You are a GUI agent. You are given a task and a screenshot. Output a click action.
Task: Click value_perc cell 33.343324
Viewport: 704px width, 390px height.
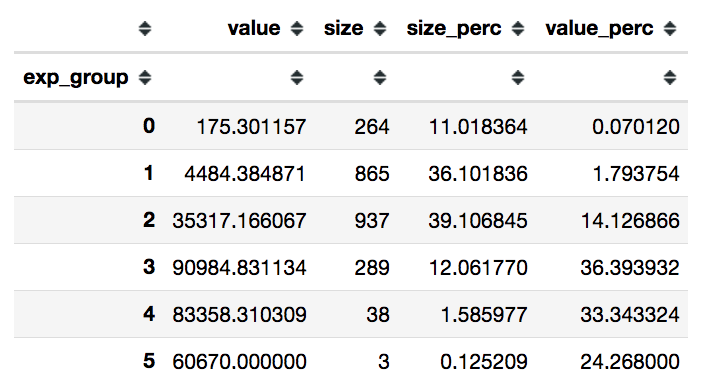click(x=630, y=315)
